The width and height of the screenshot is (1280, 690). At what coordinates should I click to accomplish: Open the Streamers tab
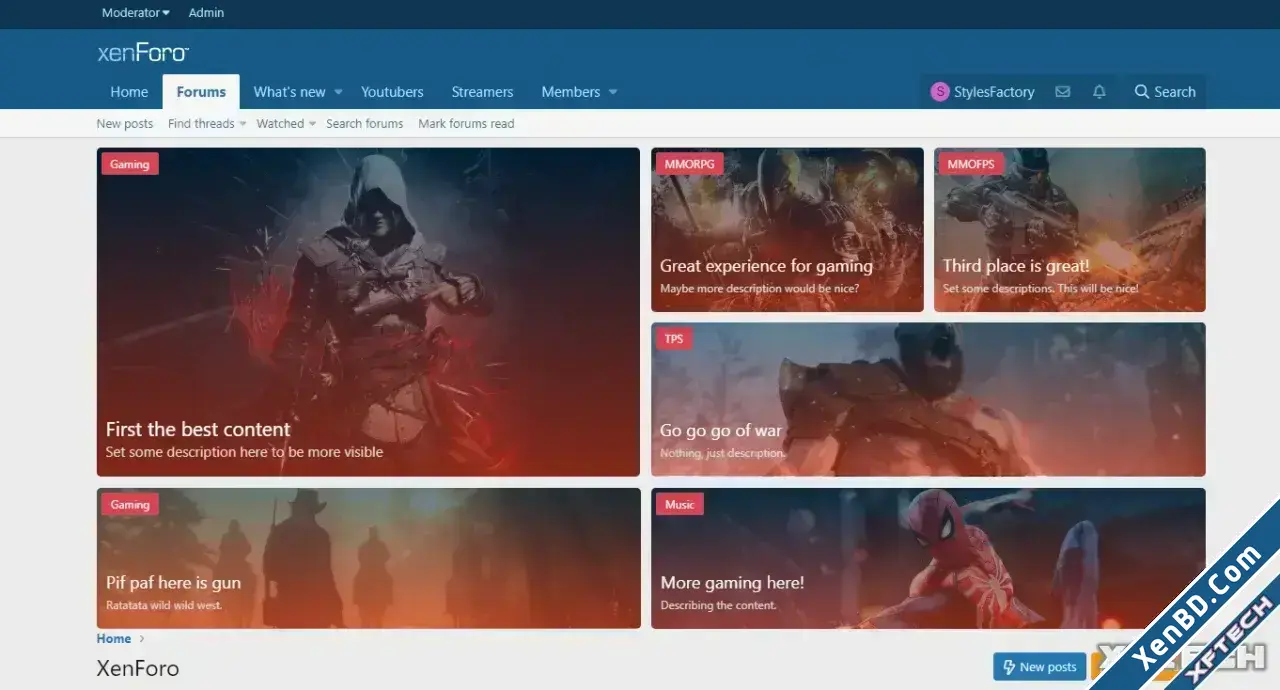coord(482,92)
